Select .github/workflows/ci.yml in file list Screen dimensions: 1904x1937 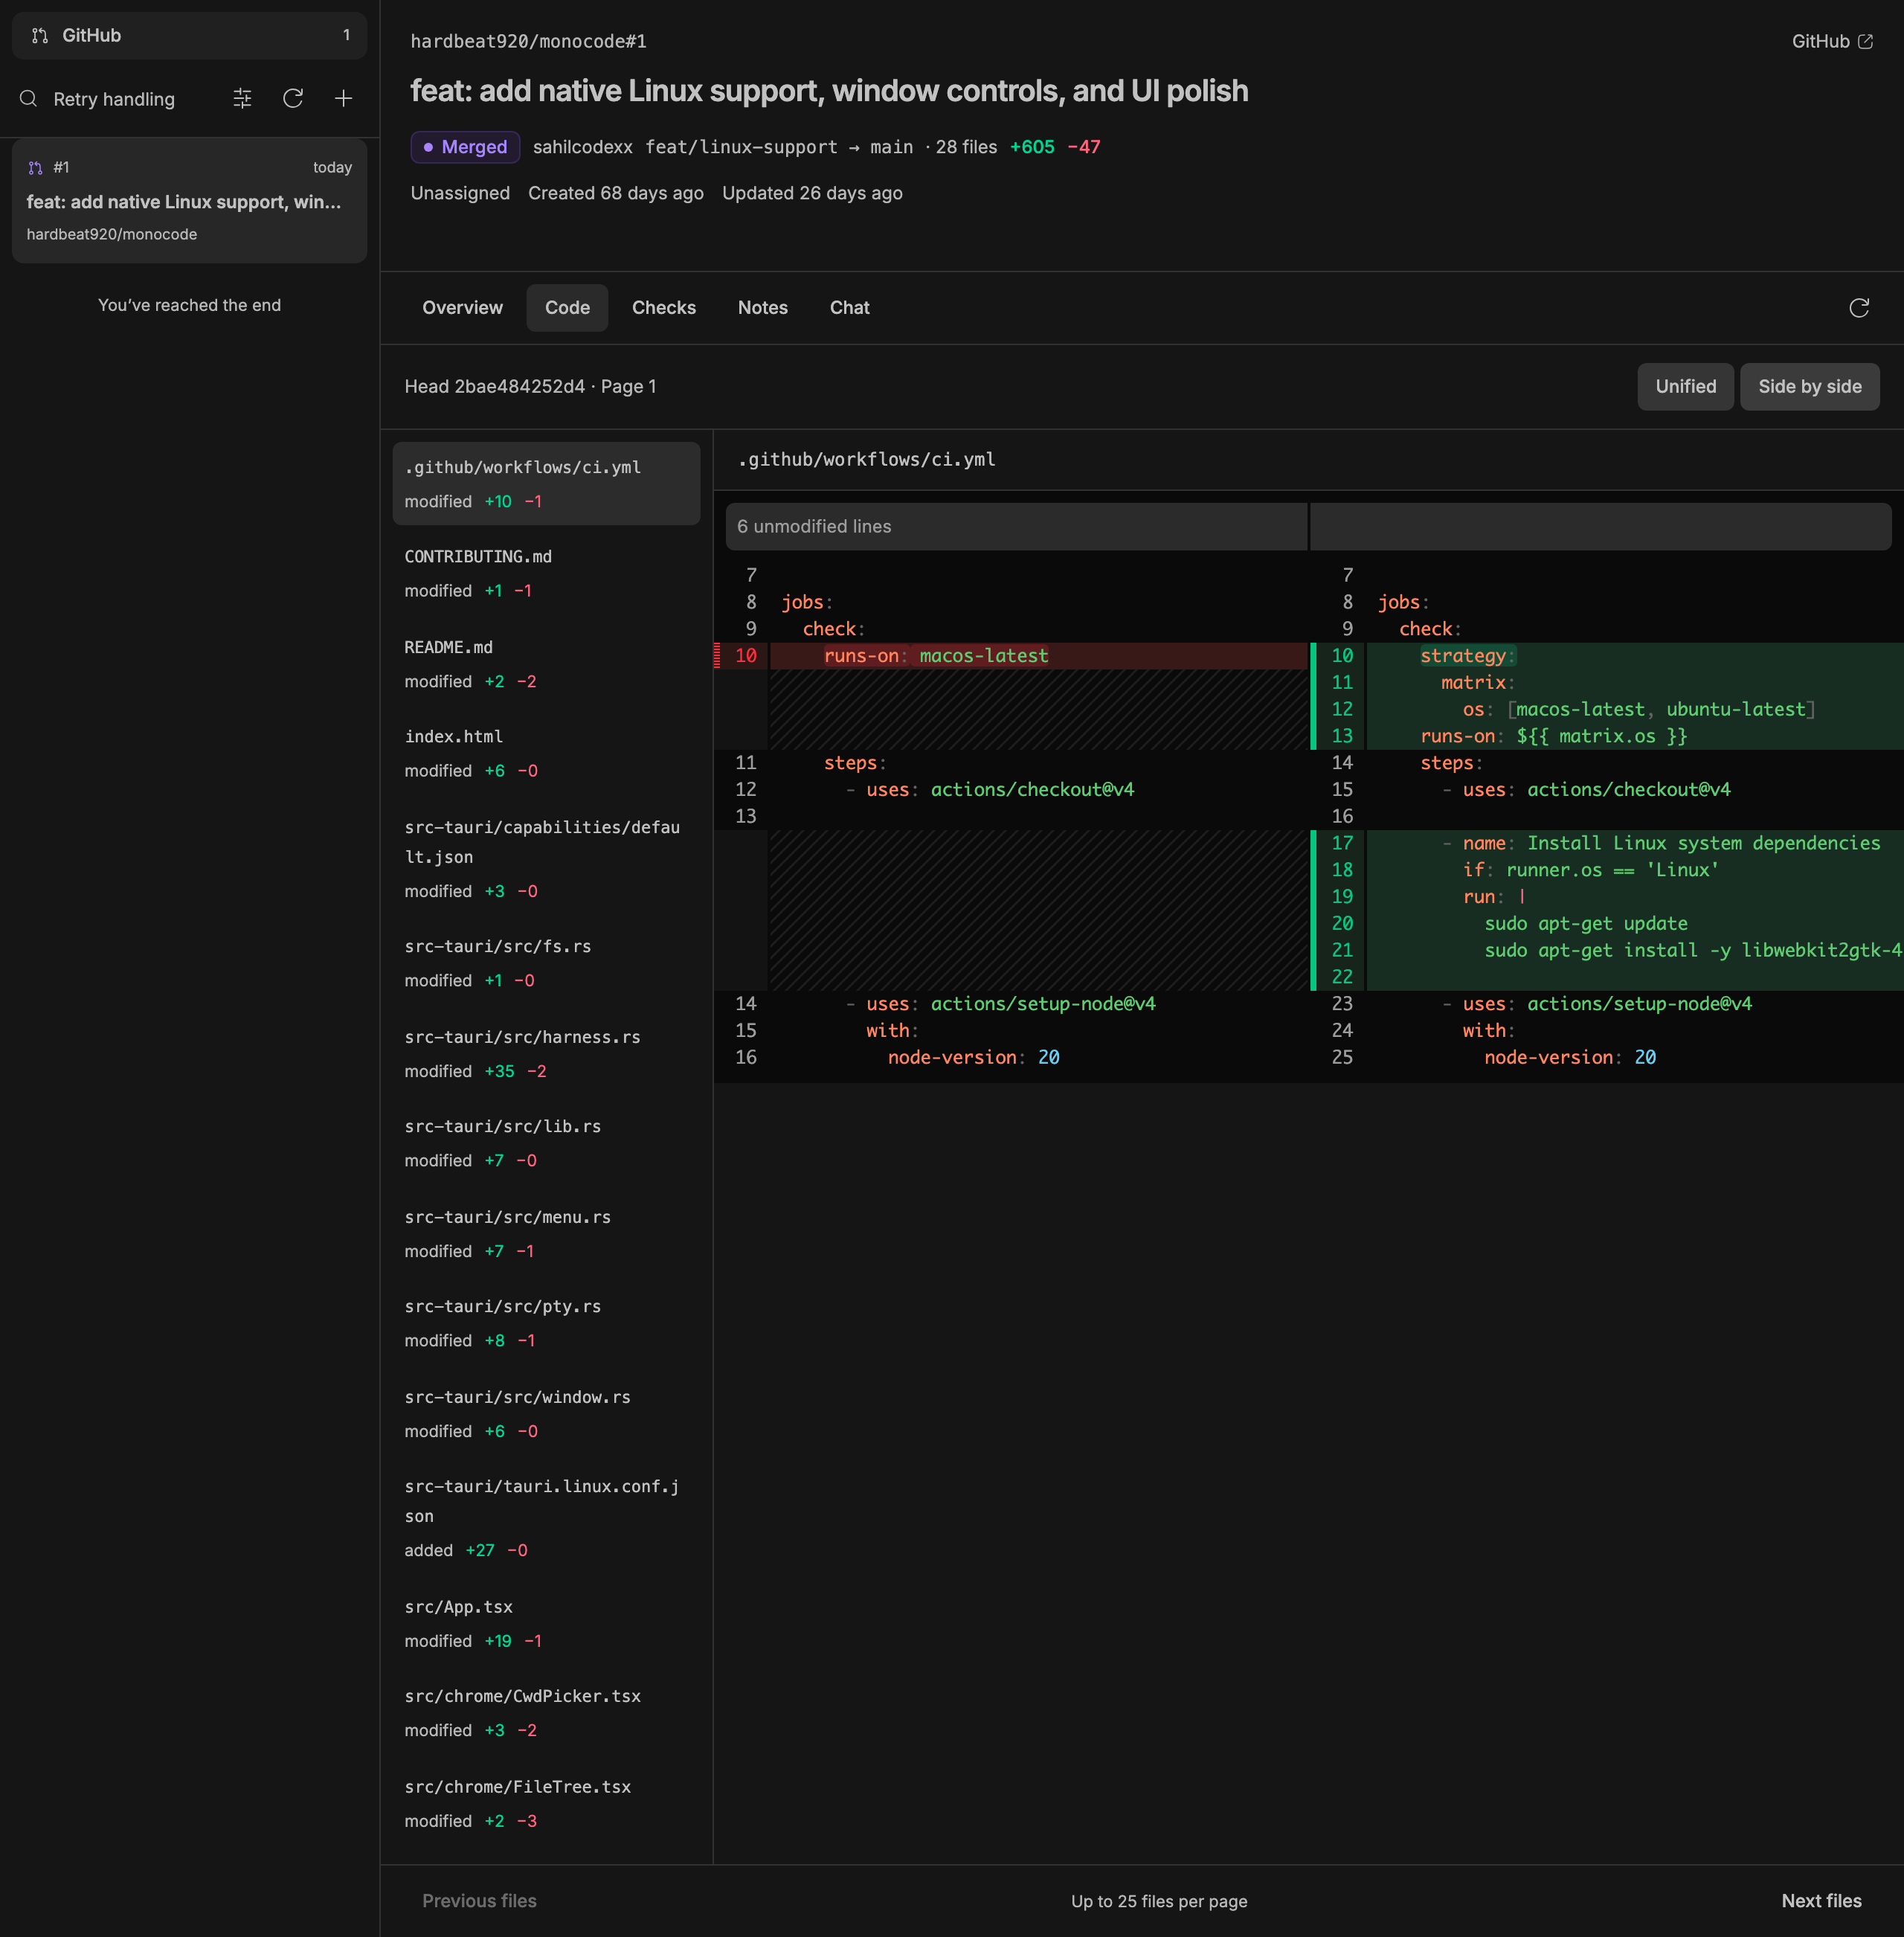coord(546,484)
